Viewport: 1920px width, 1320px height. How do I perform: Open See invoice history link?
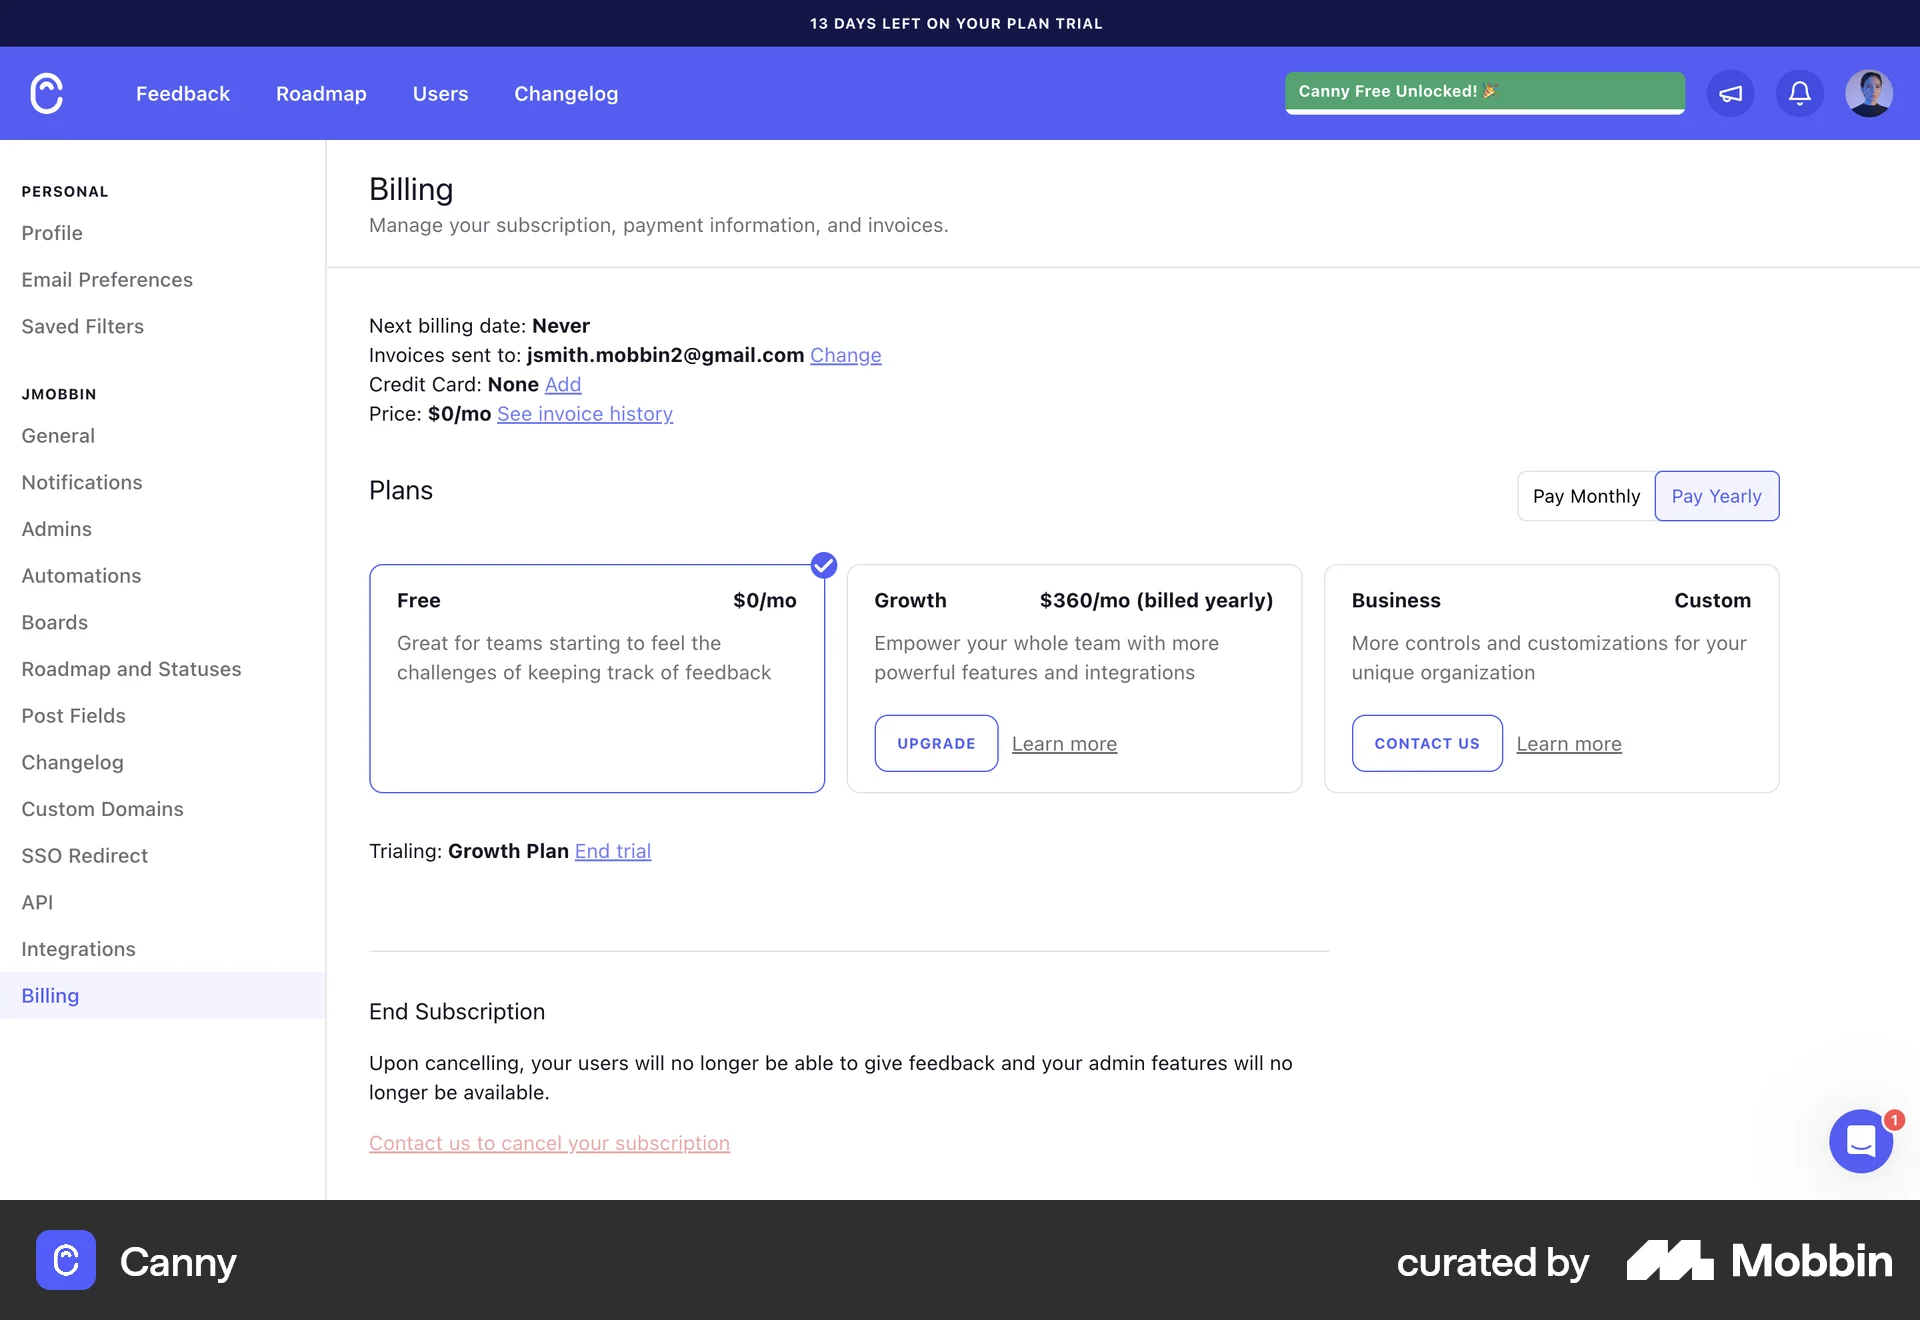pyautogui.click(x=584, y=414)
